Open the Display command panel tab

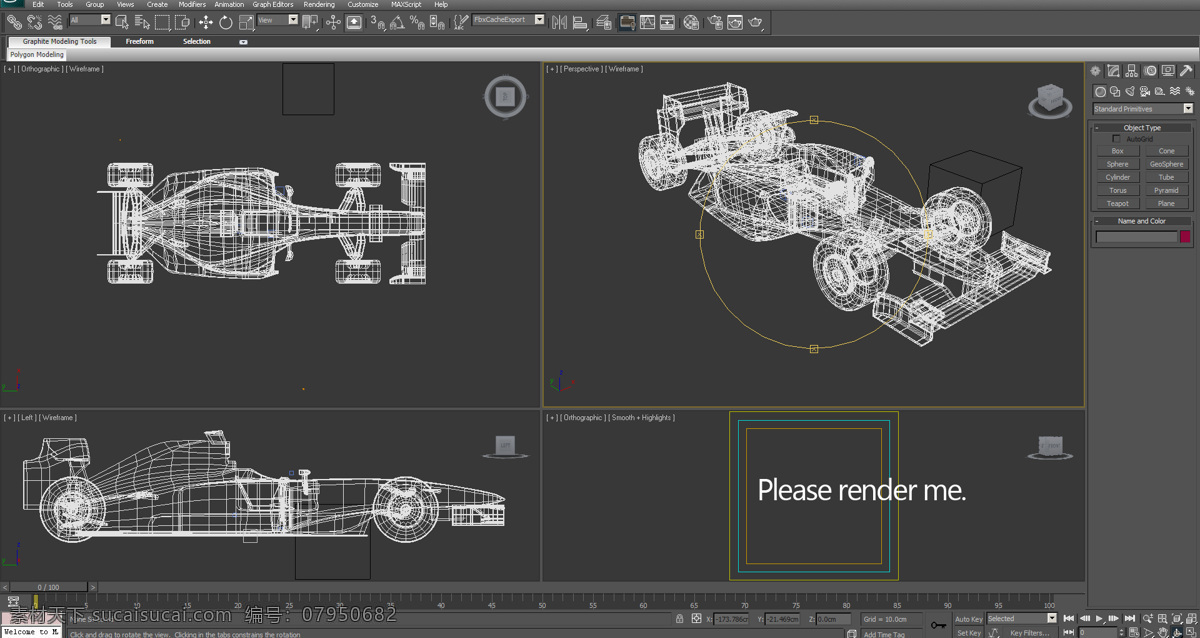(1168, 71)
